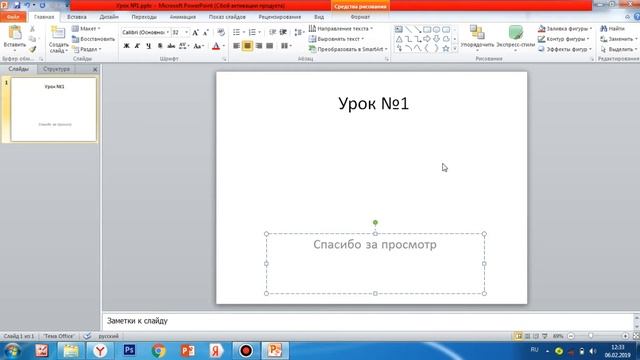Select the text box shape in shapes gallery
This screenshot has width=640, height=360.
[x=399, y=29]
